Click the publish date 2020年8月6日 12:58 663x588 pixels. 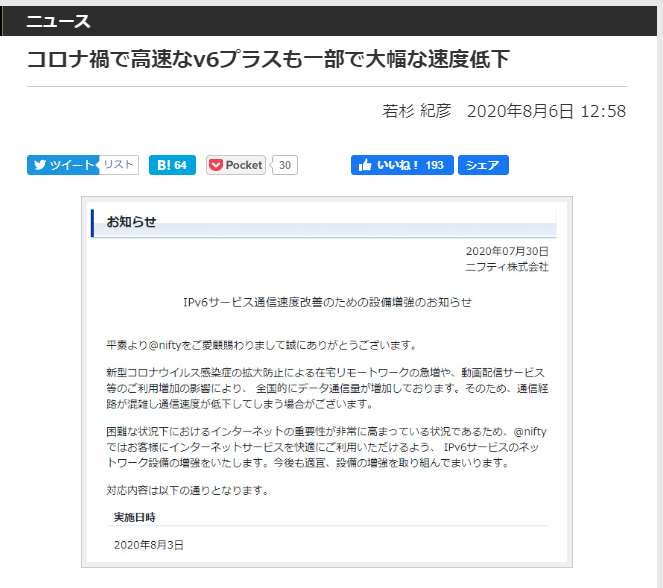[x=546, y=111]
